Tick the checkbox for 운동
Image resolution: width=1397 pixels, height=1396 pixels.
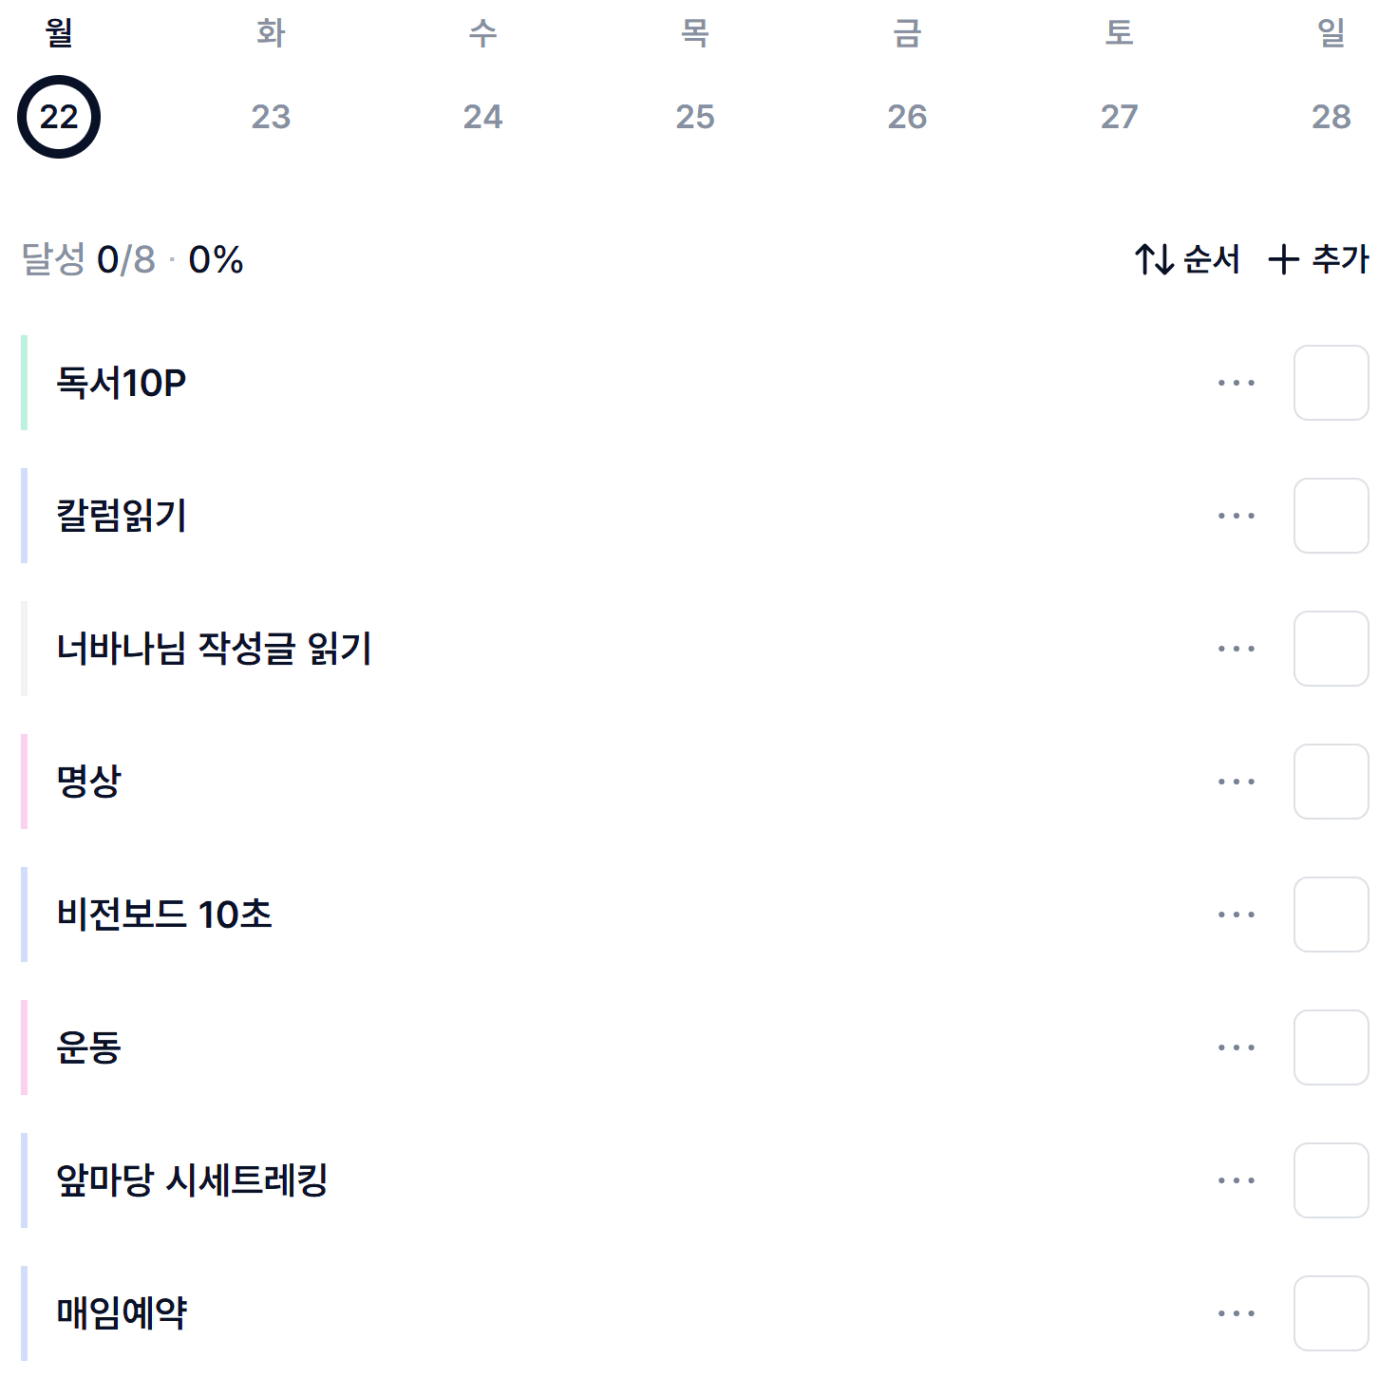(1331, 1048)
